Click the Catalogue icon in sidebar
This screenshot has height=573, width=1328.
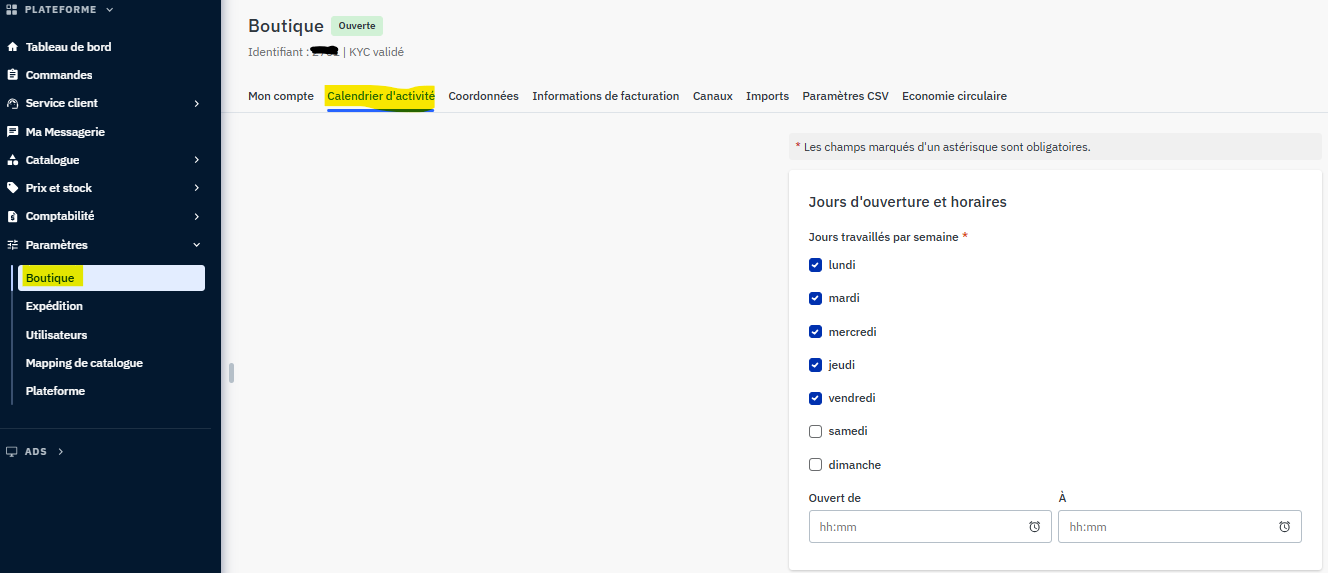click(x=12, y=160)
